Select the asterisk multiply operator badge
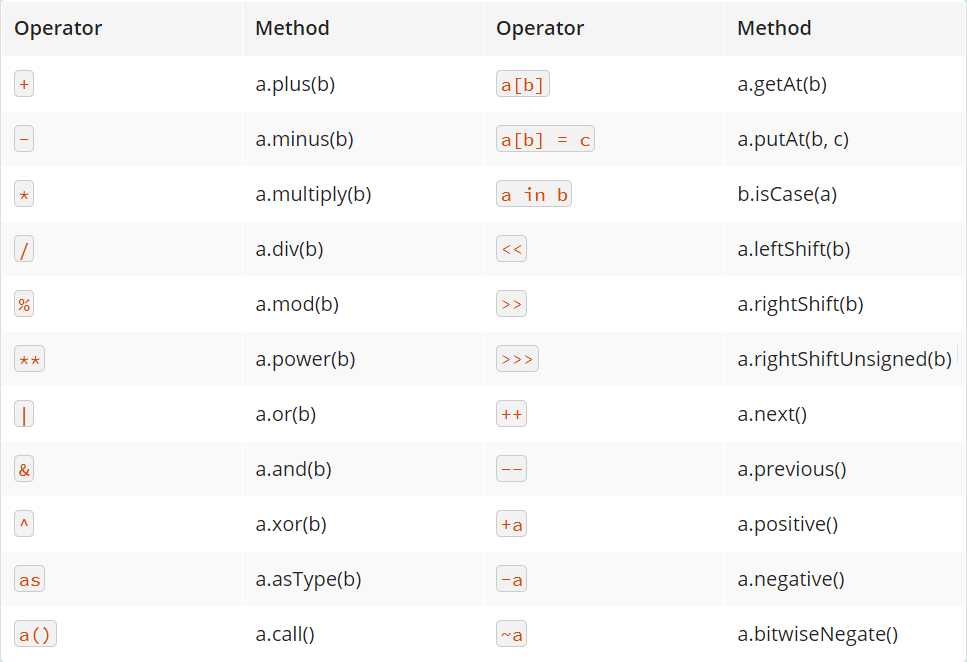 pos(24,195)
